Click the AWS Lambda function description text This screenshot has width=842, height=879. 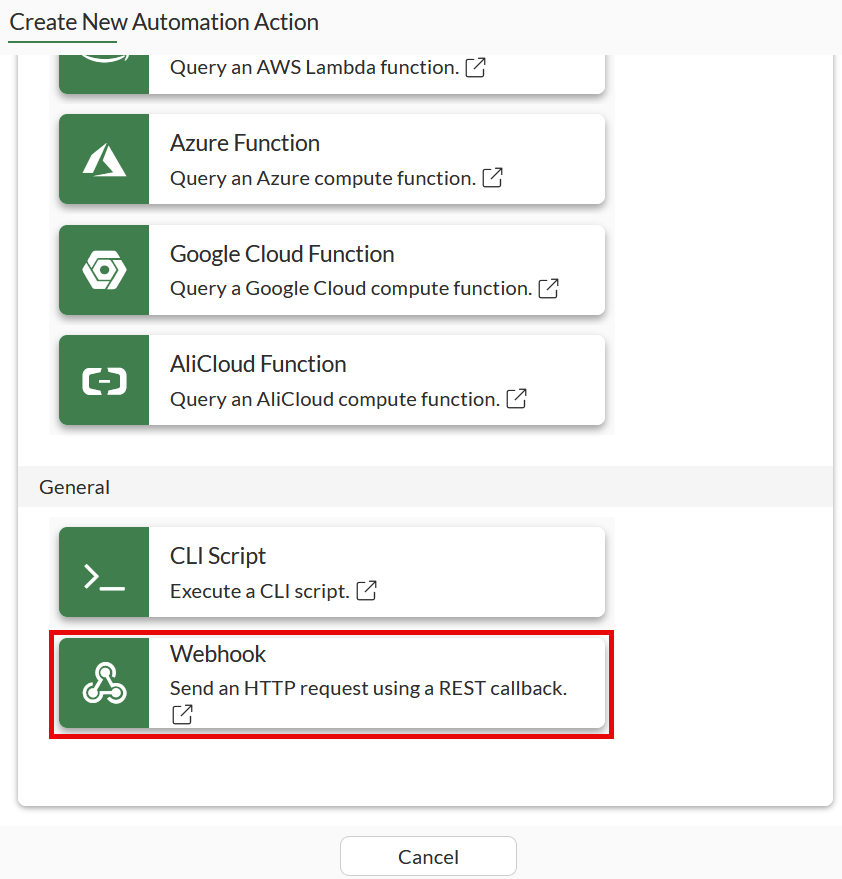click(314, 68)
